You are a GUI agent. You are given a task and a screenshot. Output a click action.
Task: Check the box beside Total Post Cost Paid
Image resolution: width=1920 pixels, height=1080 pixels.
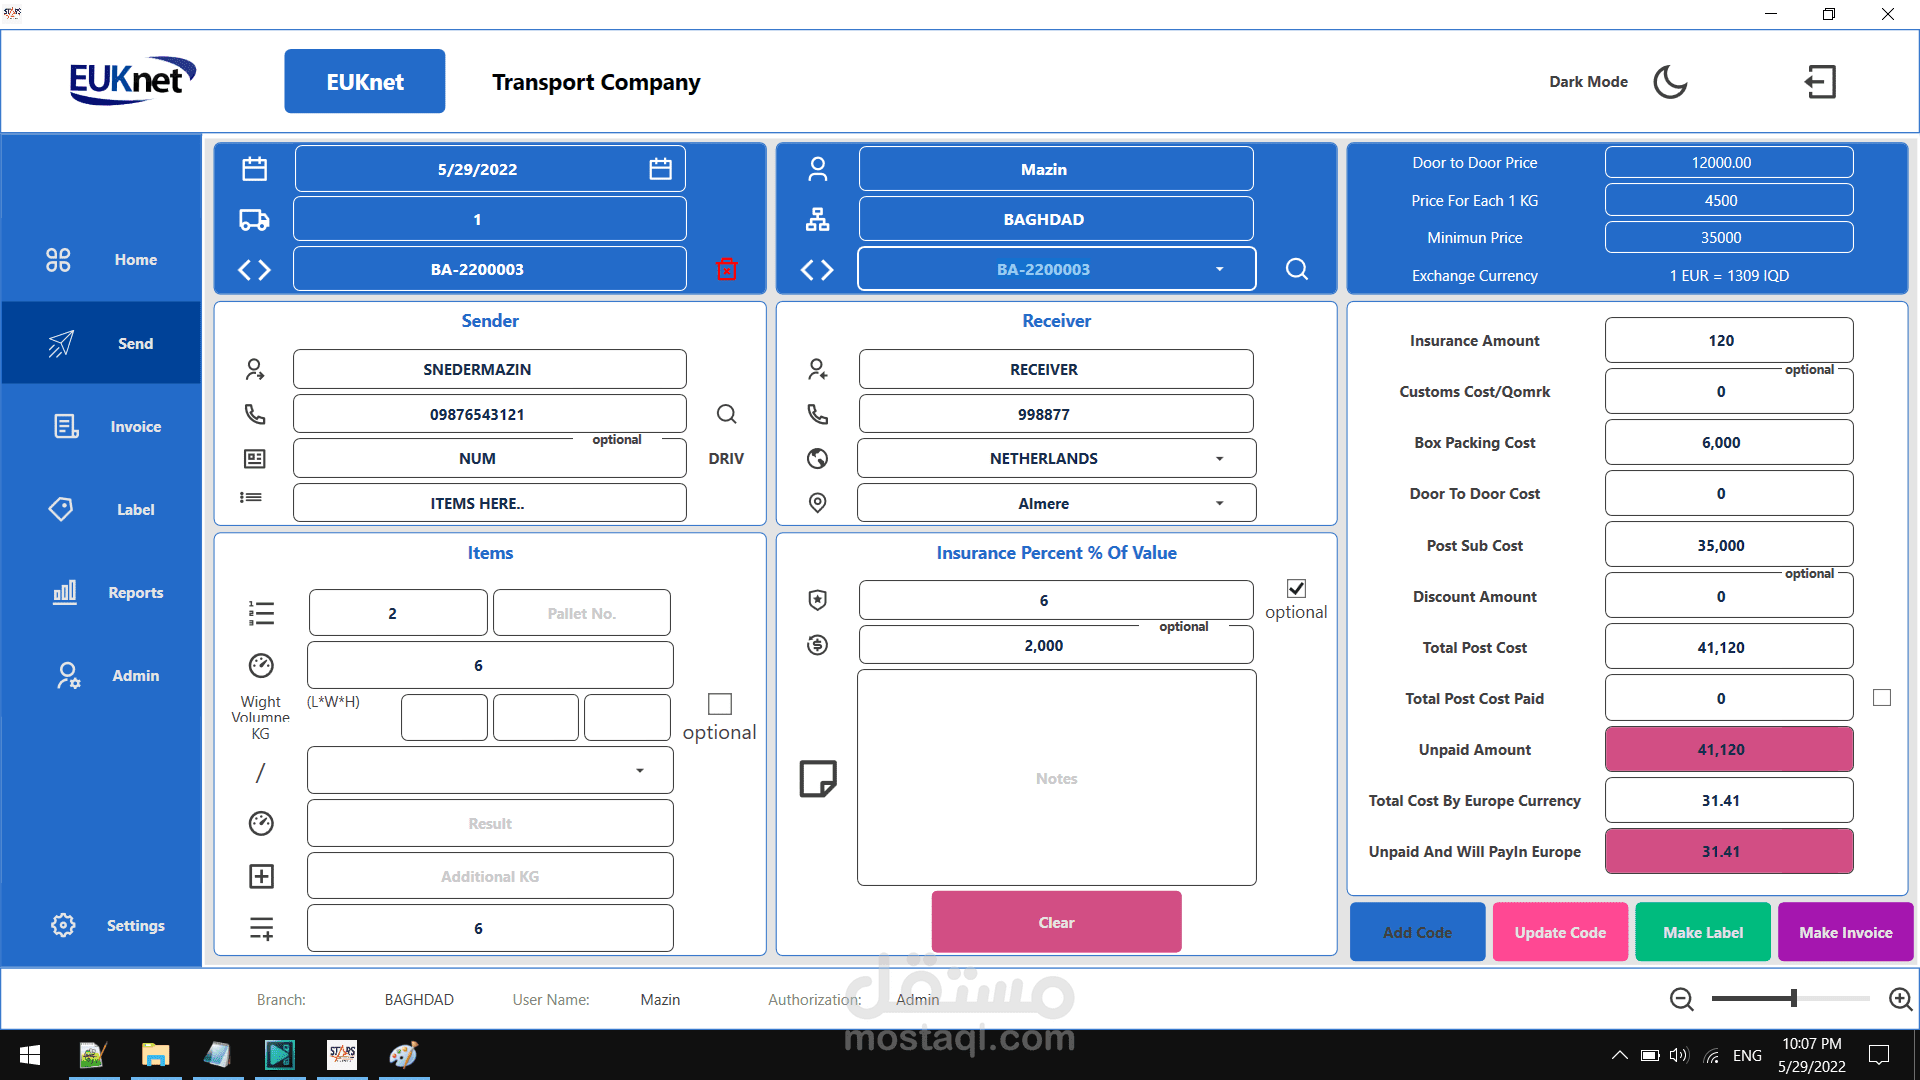[x=1882, y=698]
